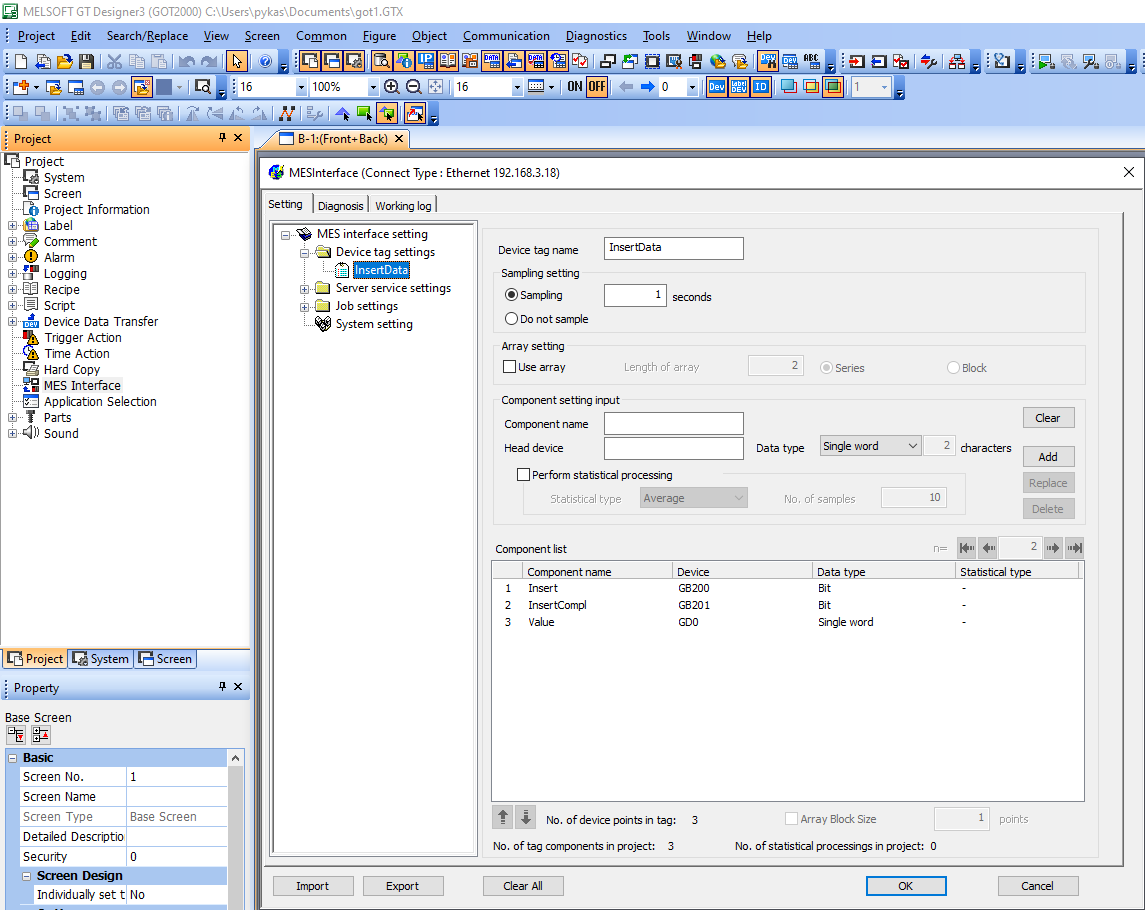Image resolution: width=1145 pixels, height=910 pixels.
Task: Open the Data type Single word dropdown
Action: pyautogui.click(x=870, y=446)
